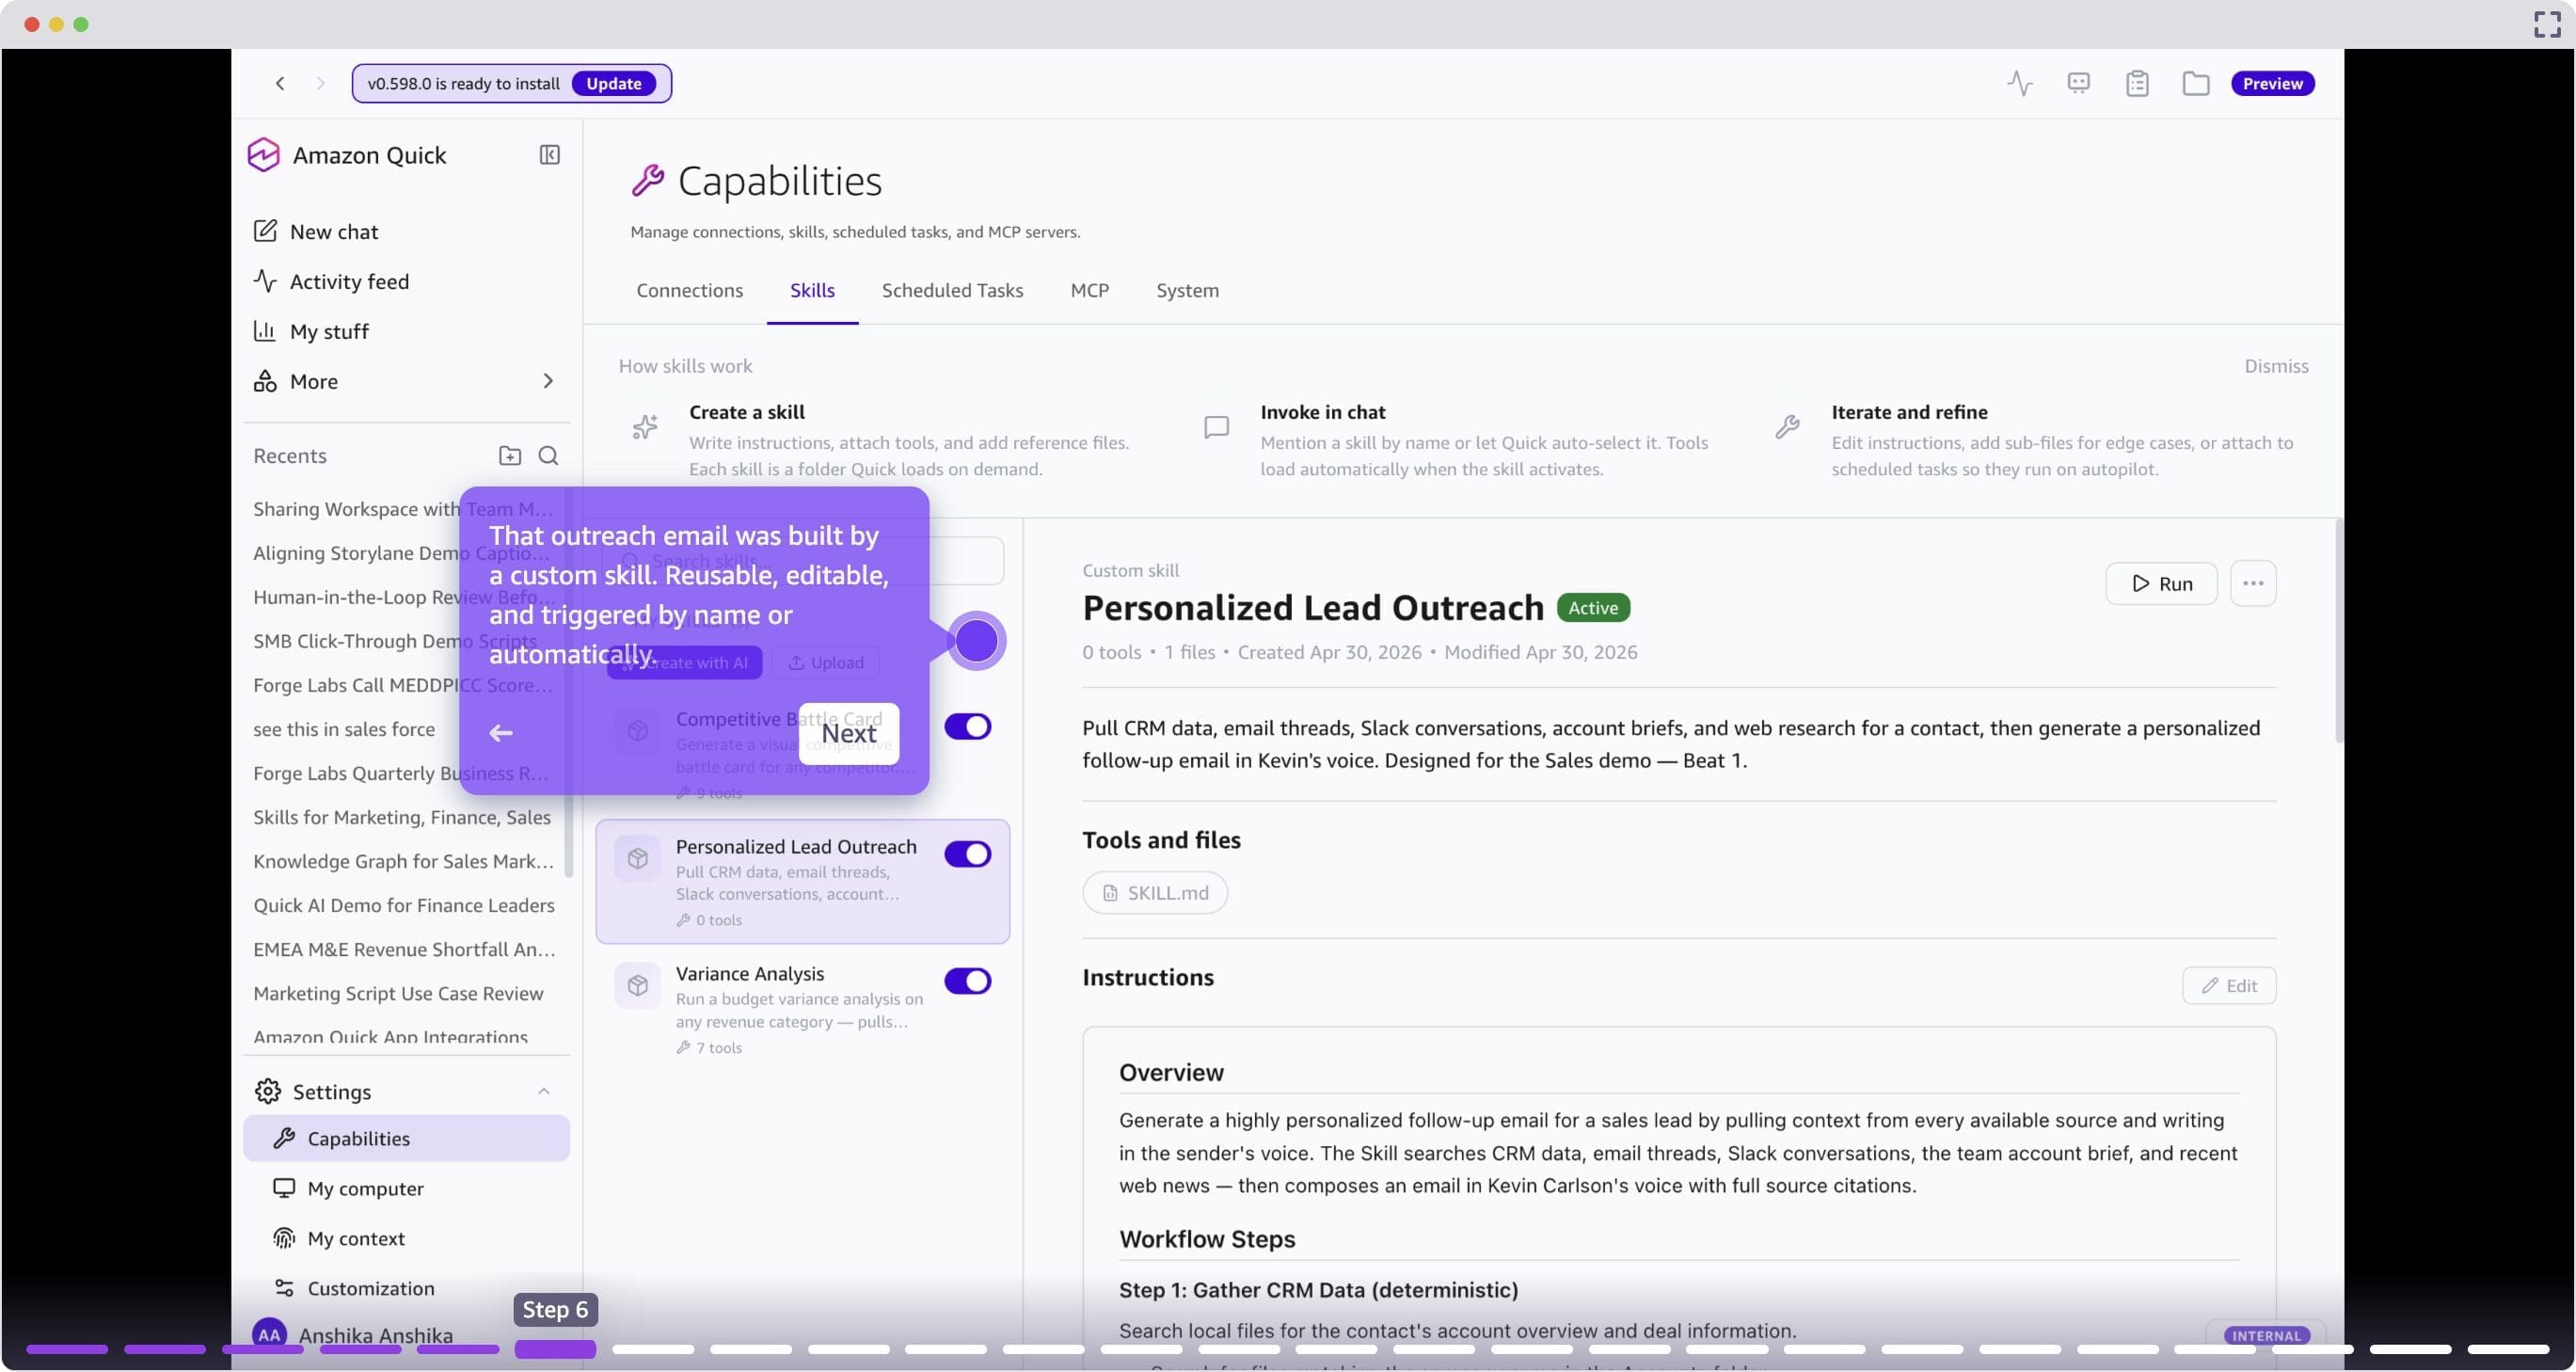Collapse the Settings section chevron
Image resolution: width=2576 pixels, height=1372 pixels.
pyautogui.click(x=543, y=1091)
